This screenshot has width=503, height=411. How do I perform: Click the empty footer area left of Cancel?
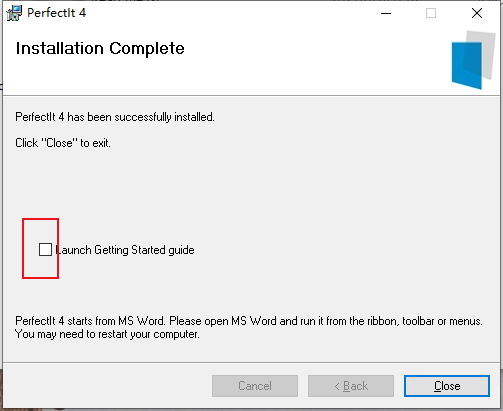[x=107, y=386]
